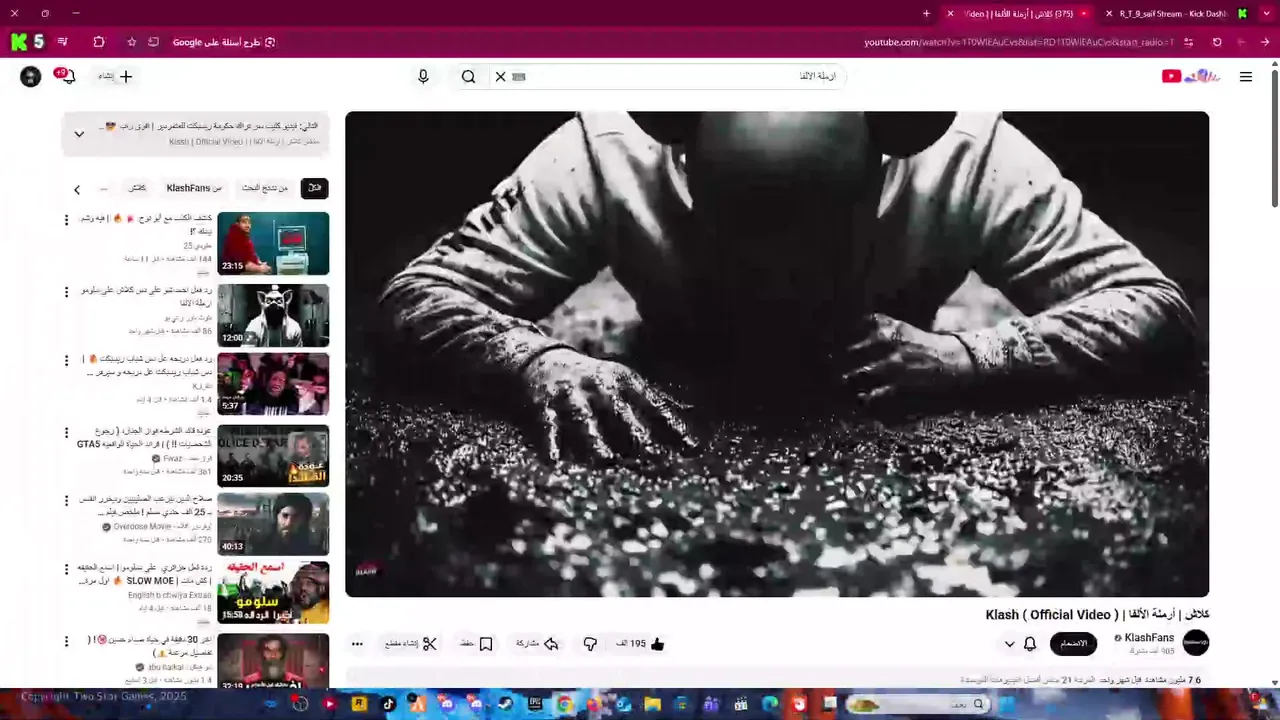
Task: Click the bookmark star in address bar
Action: tap(131, 42)
